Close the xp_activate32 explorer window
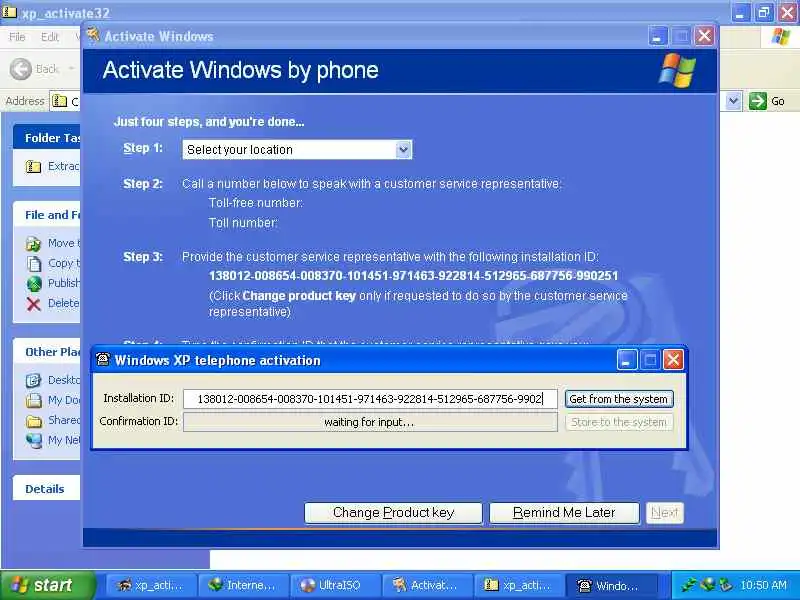The height and width of the screenshot is (600, 800). point(787,12)
